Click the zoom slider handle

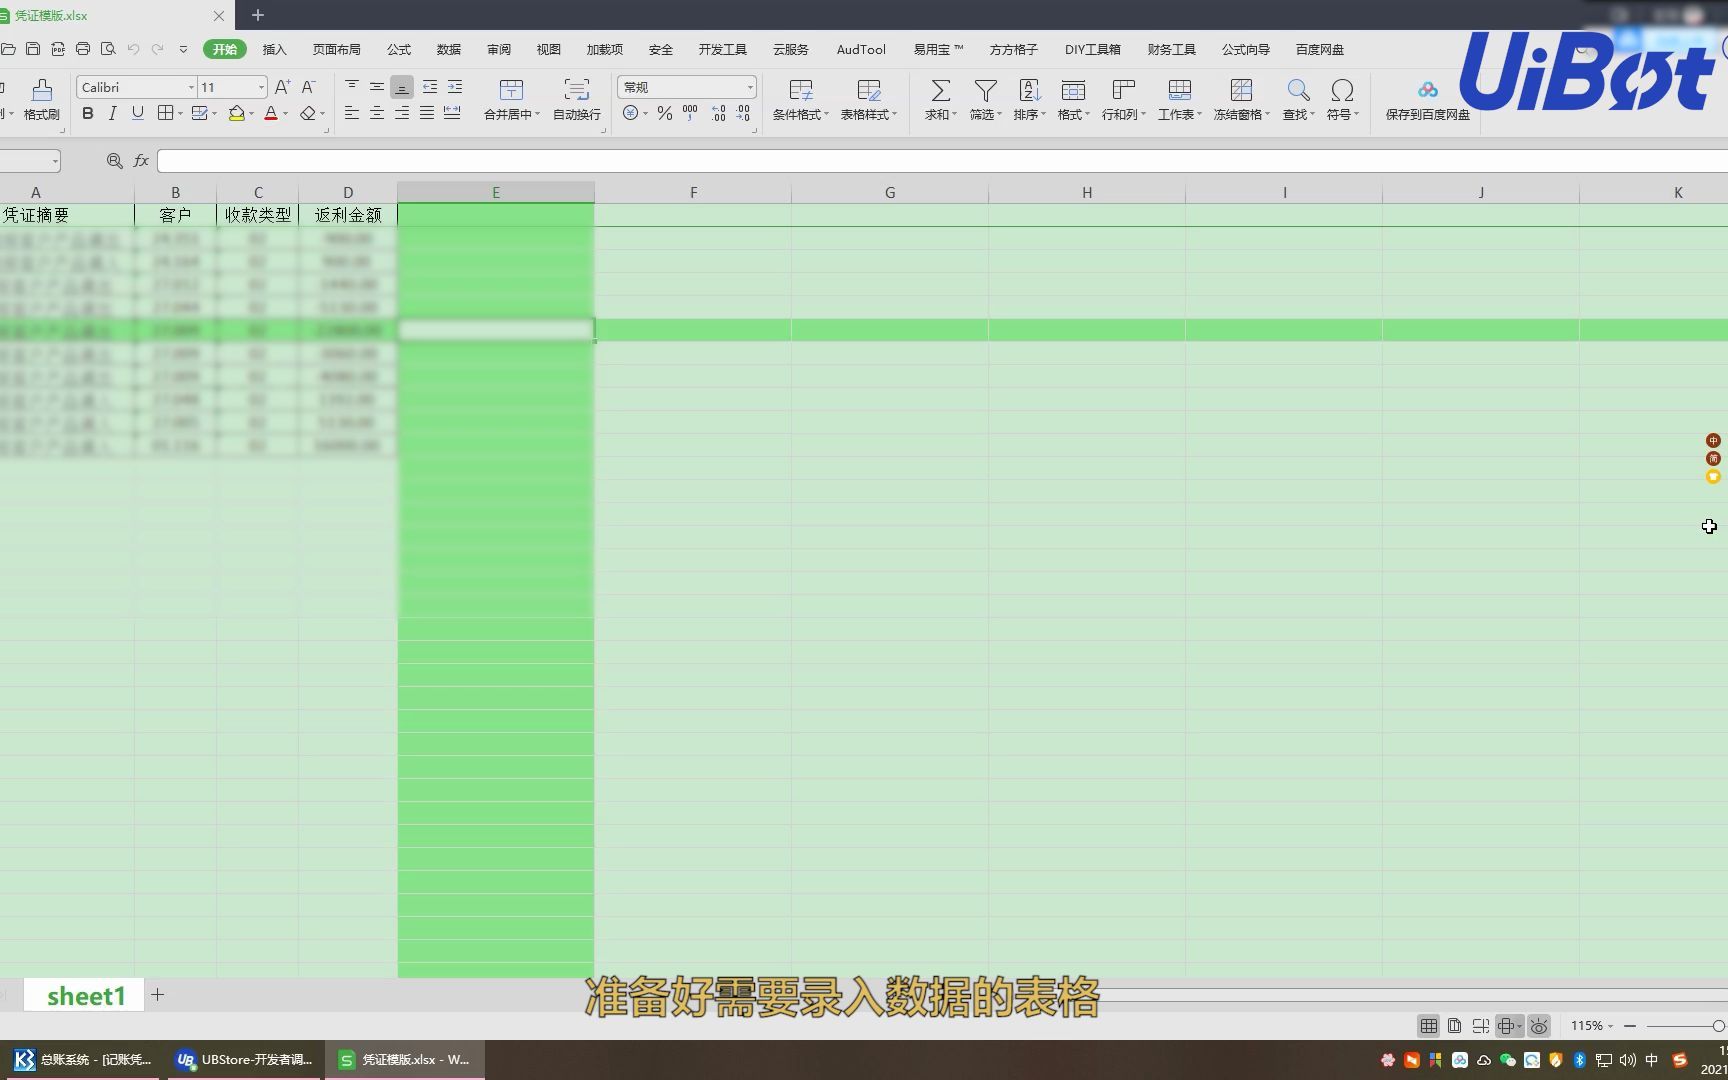tap(1718, 1026)
